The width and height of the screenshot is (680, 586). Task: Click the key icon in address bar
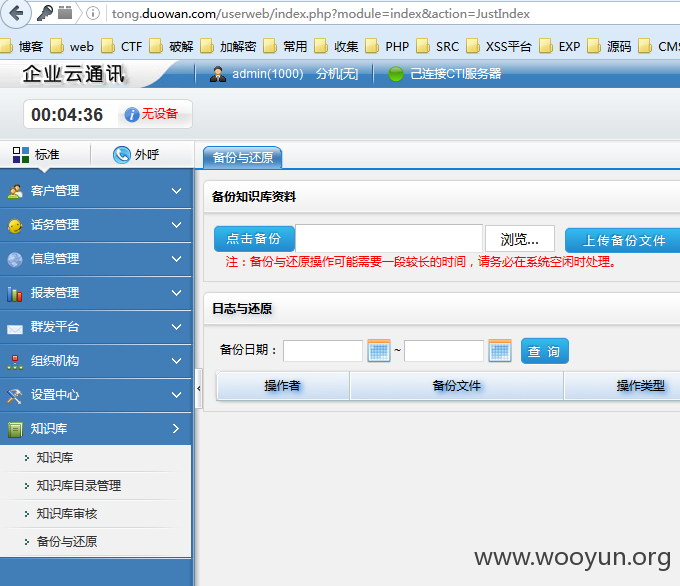(x=45, y=13)
